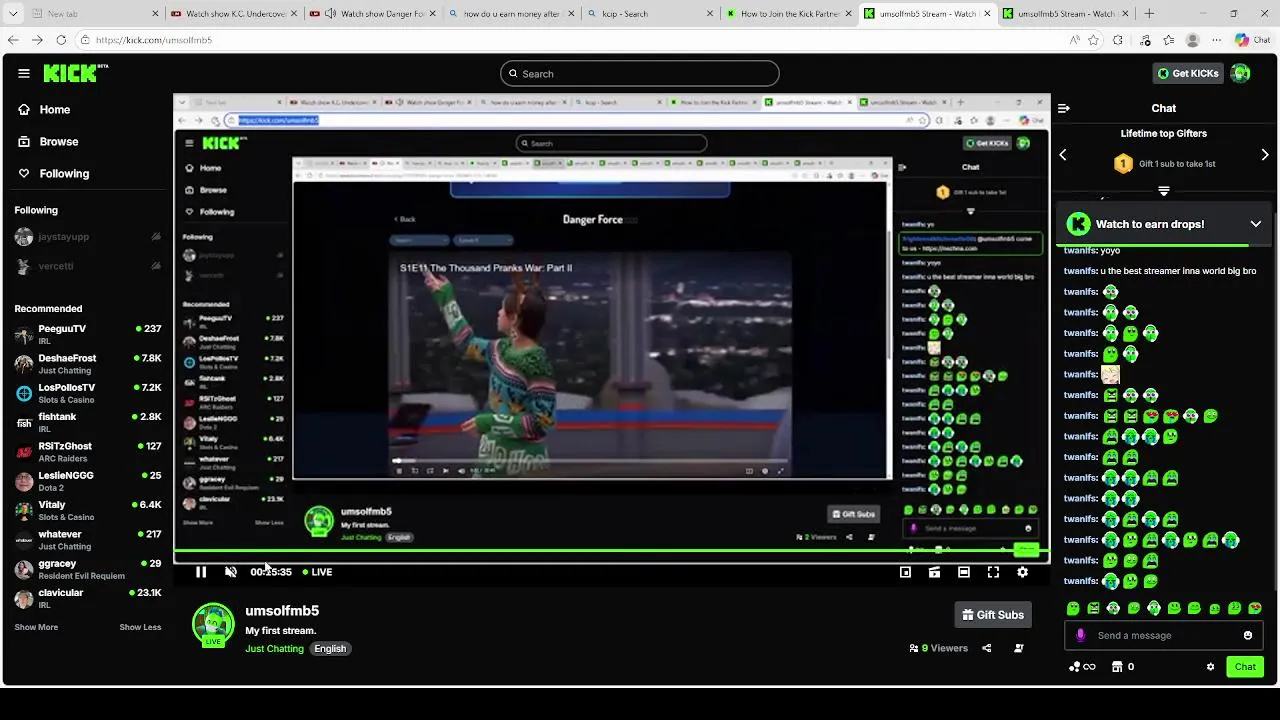Reload the page
The width and height of the screenshot is (1280, 720).
pyautogui.click(x=61, y=40)
